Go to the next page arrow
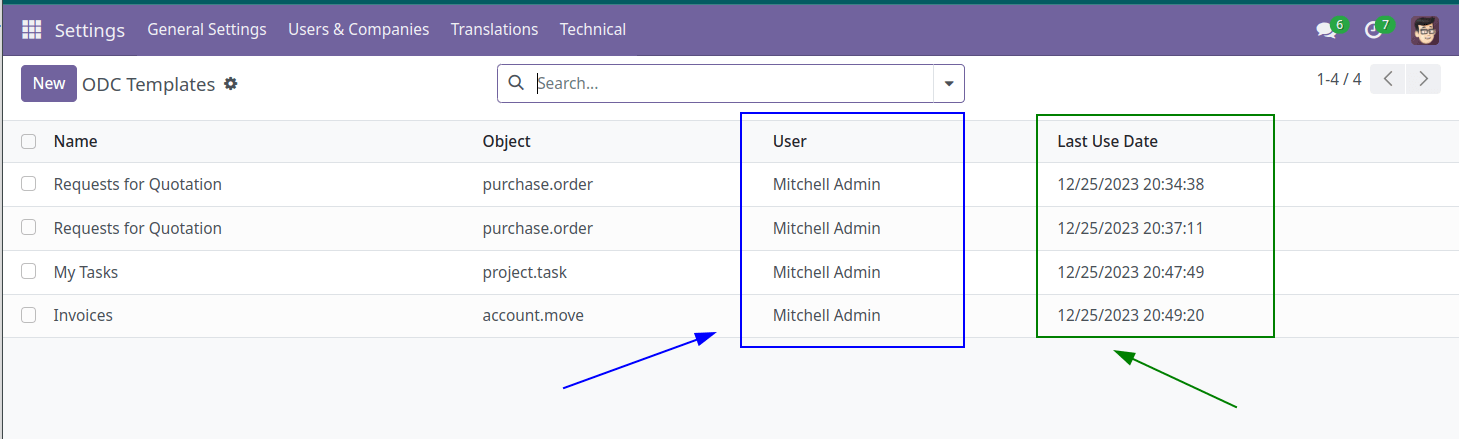This screenshot has width=1459, height=439. pos(1423,79)
